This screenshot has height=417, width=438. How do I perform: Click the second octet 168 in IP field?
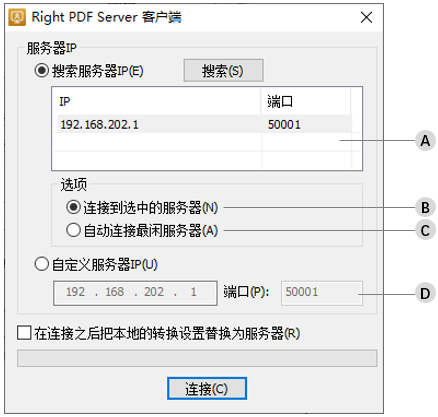(115, 292)
